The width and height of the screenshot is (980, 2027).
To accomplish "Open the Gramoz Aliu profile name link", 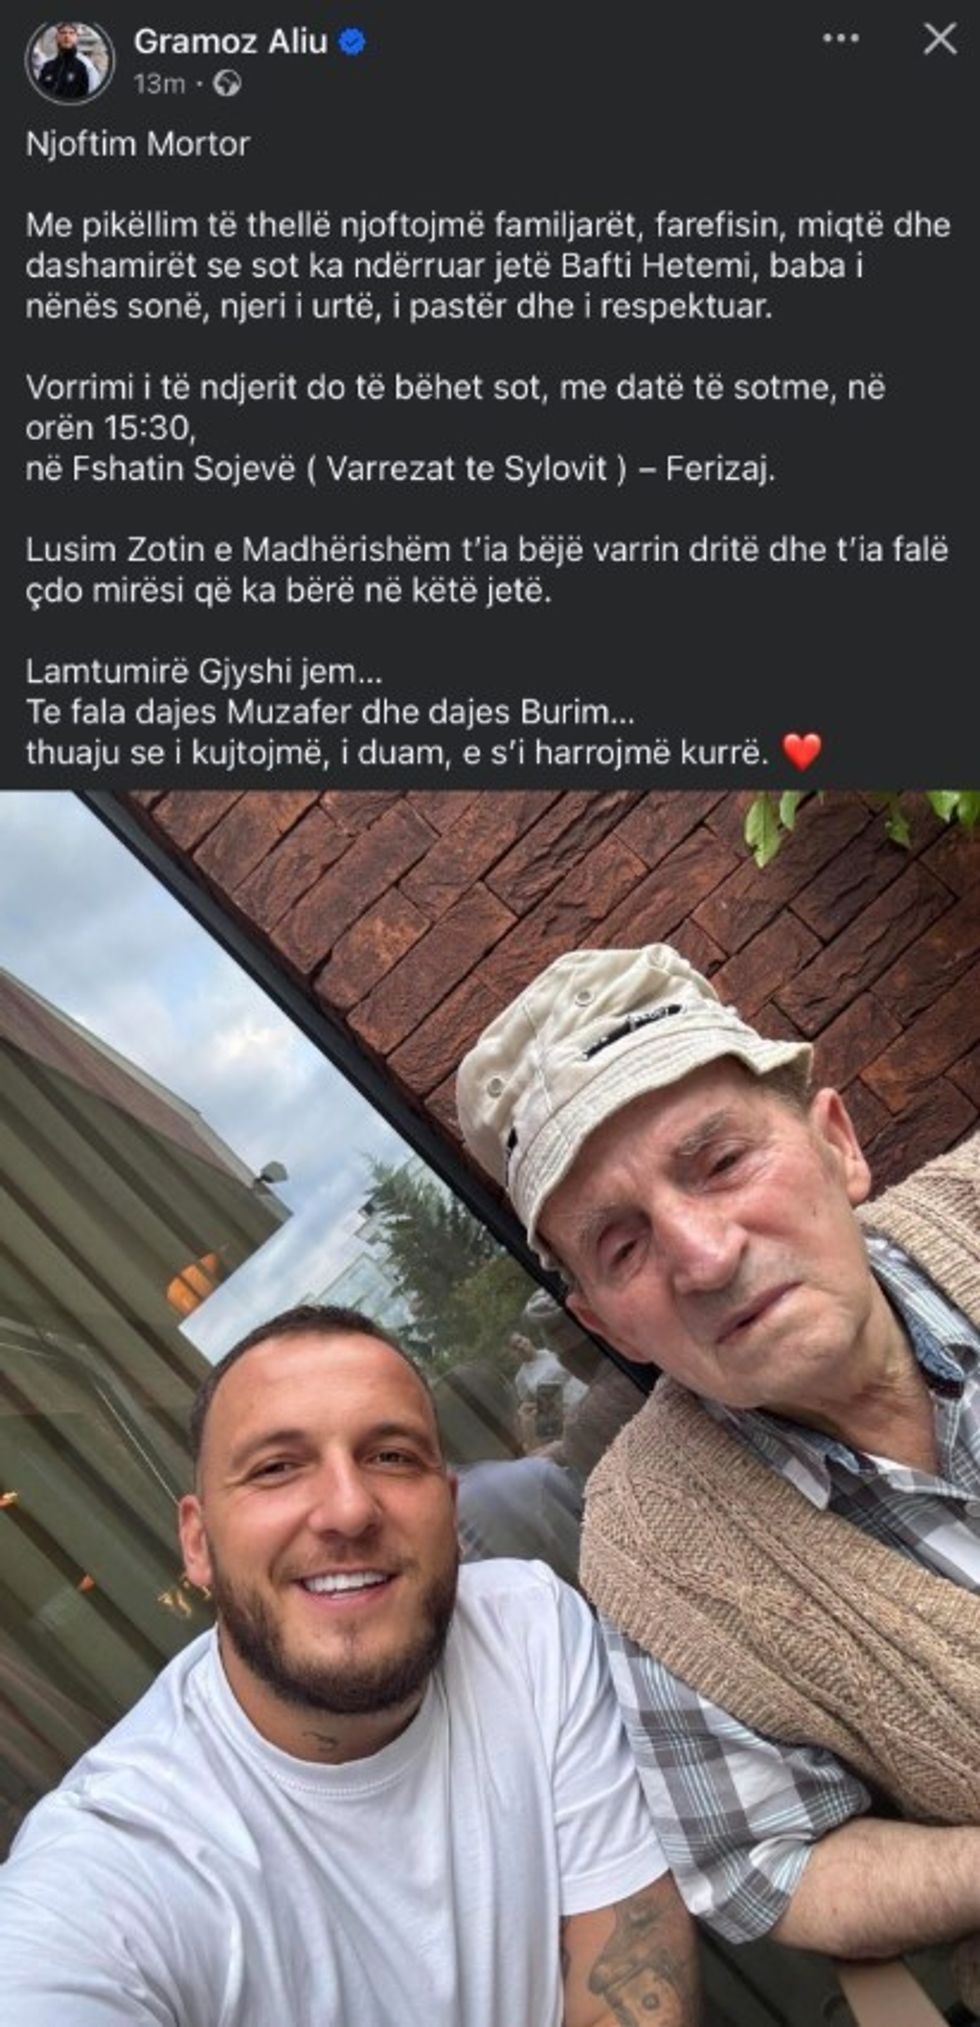I will point(230,42).
